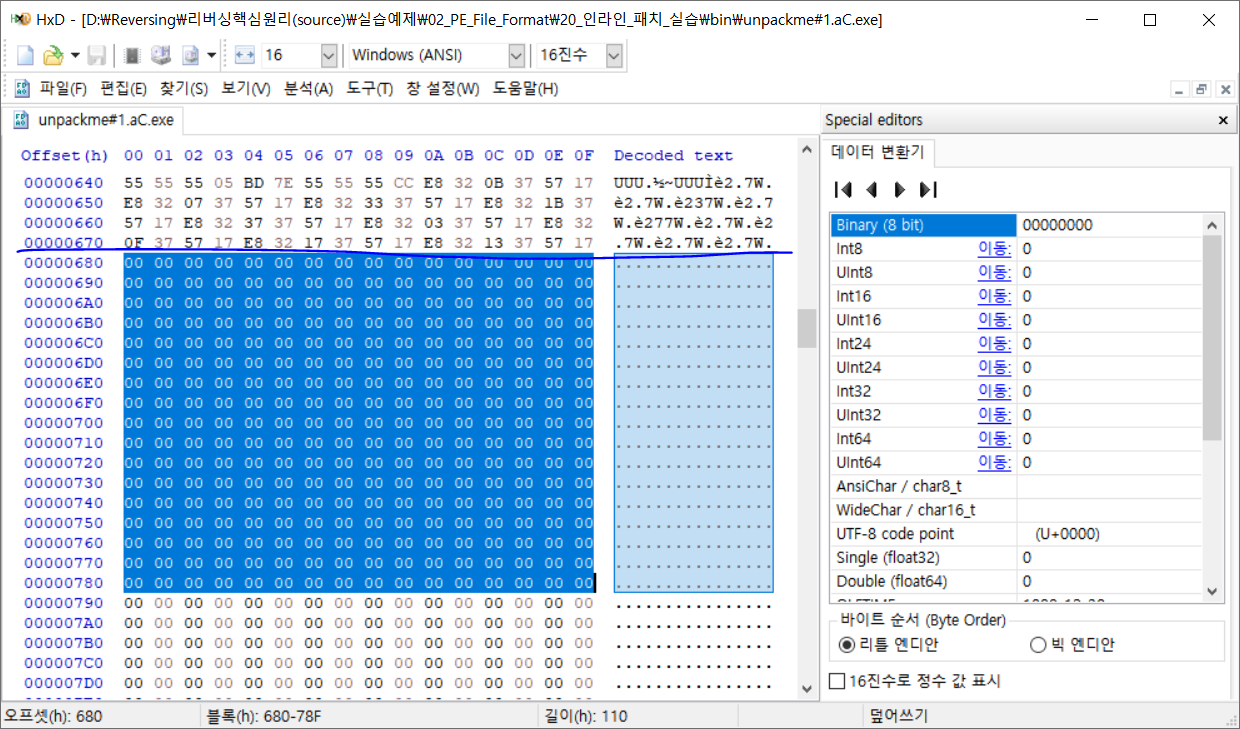Click the 덮어쓰기 overwrite mode in status bar
This screenshot has height=729, width=1240.
899,716
